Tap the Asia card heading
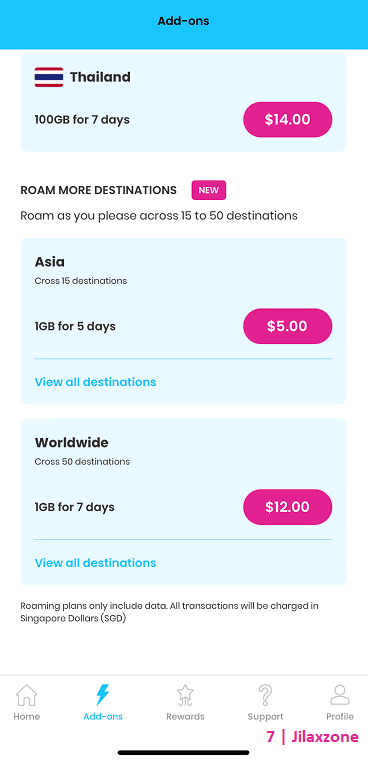This screenshot has width=368, height=762. pyautogui.click(x=50, y=262)
